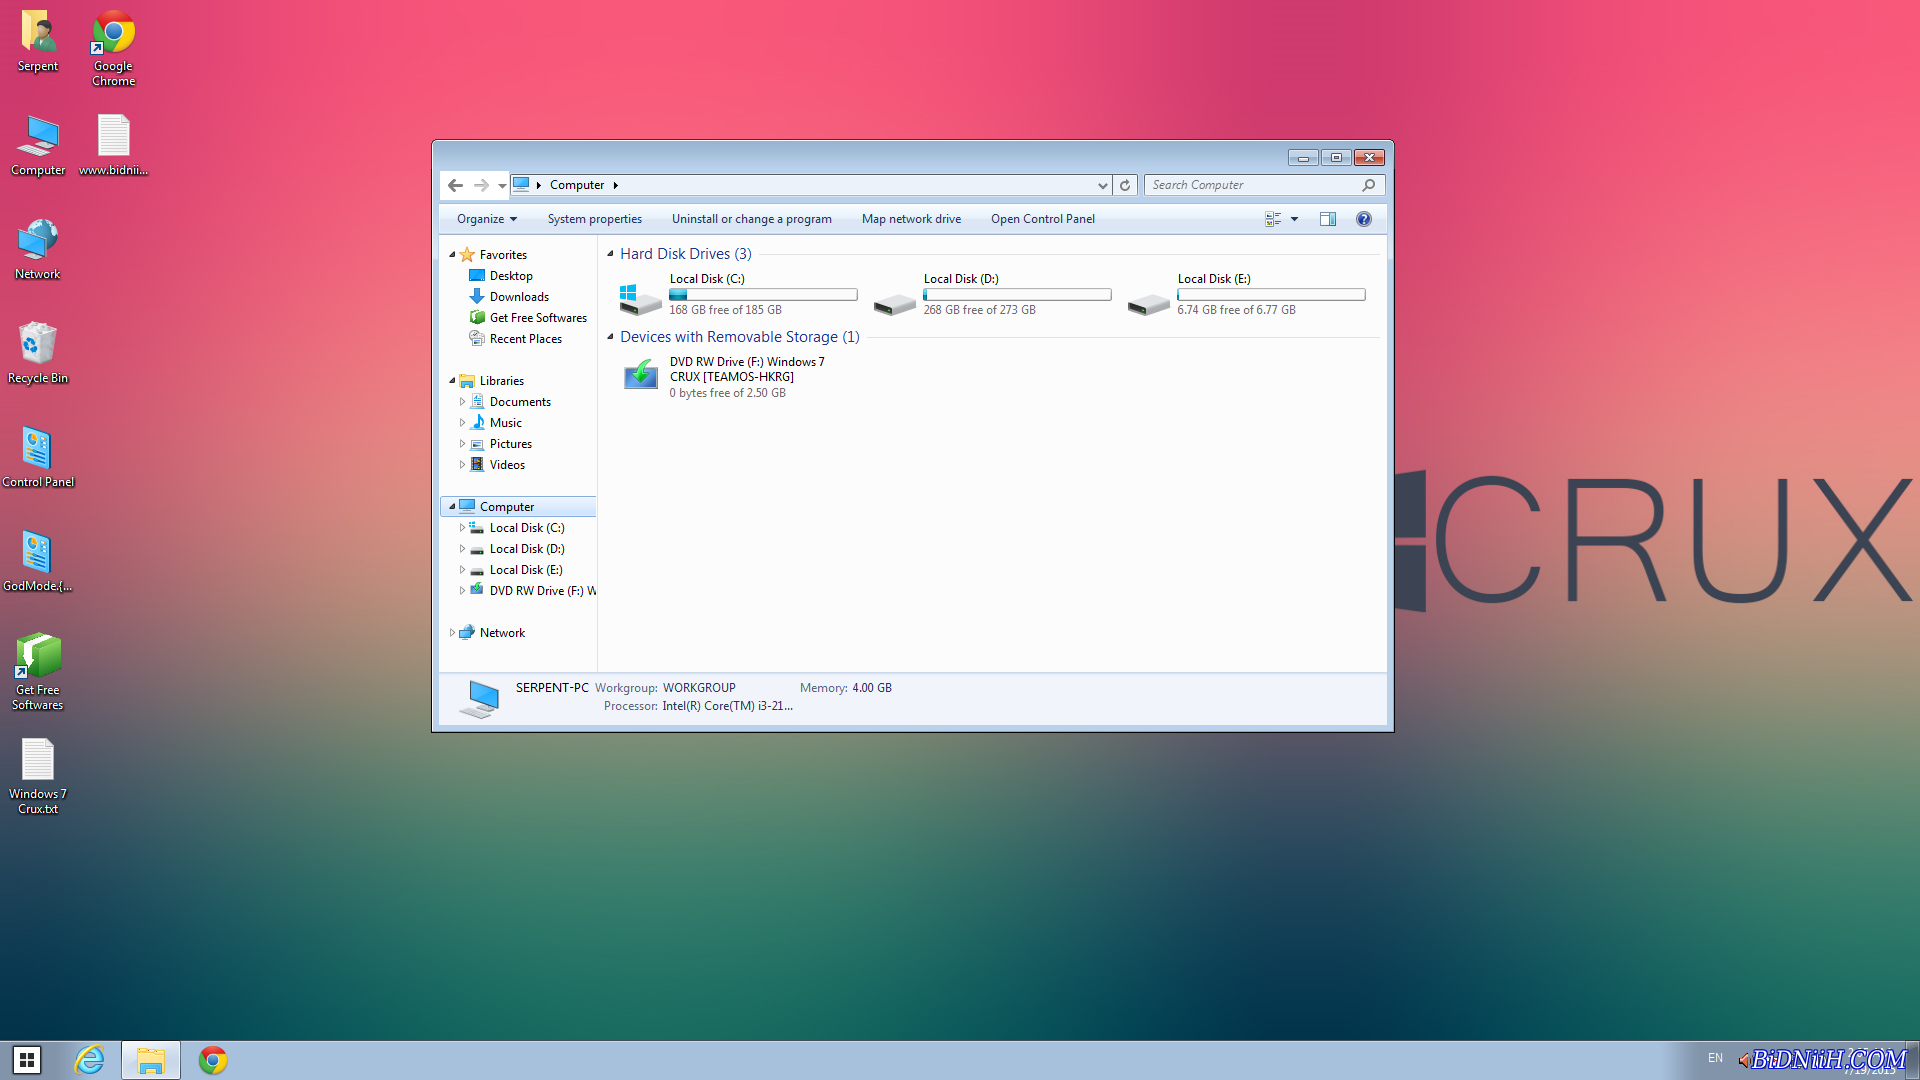Select the Computer desktop icon

[x=38, y=145]
